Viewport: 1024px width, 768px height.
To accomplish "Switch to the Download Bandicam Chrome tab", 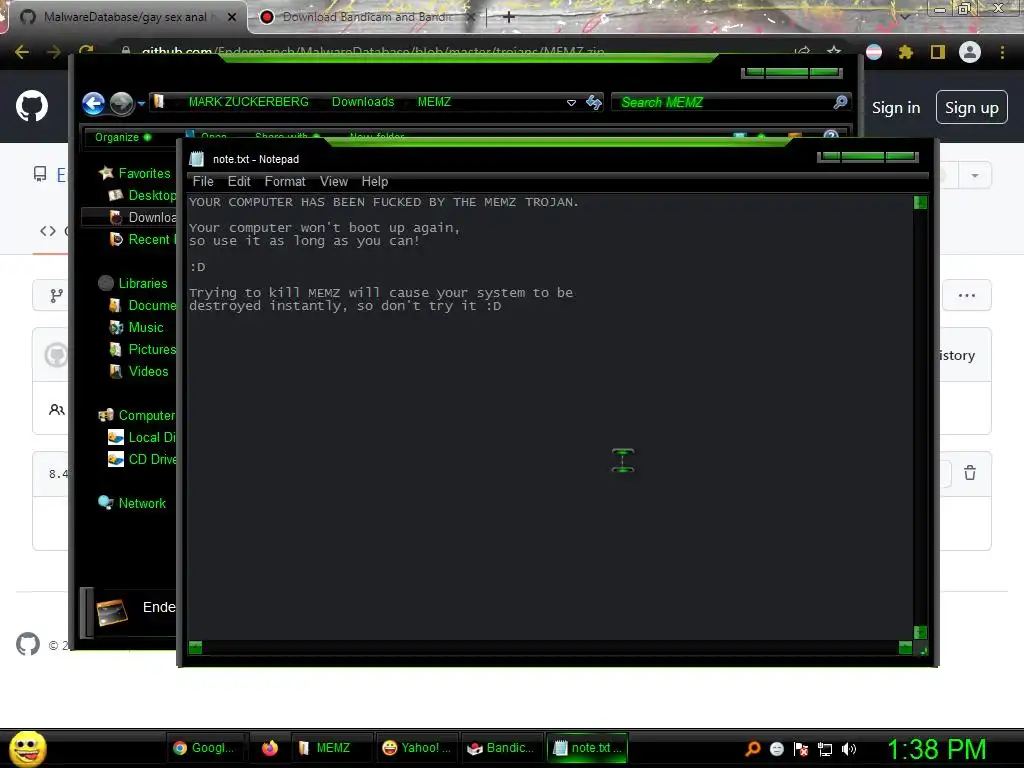I will [x=368, y=17].
